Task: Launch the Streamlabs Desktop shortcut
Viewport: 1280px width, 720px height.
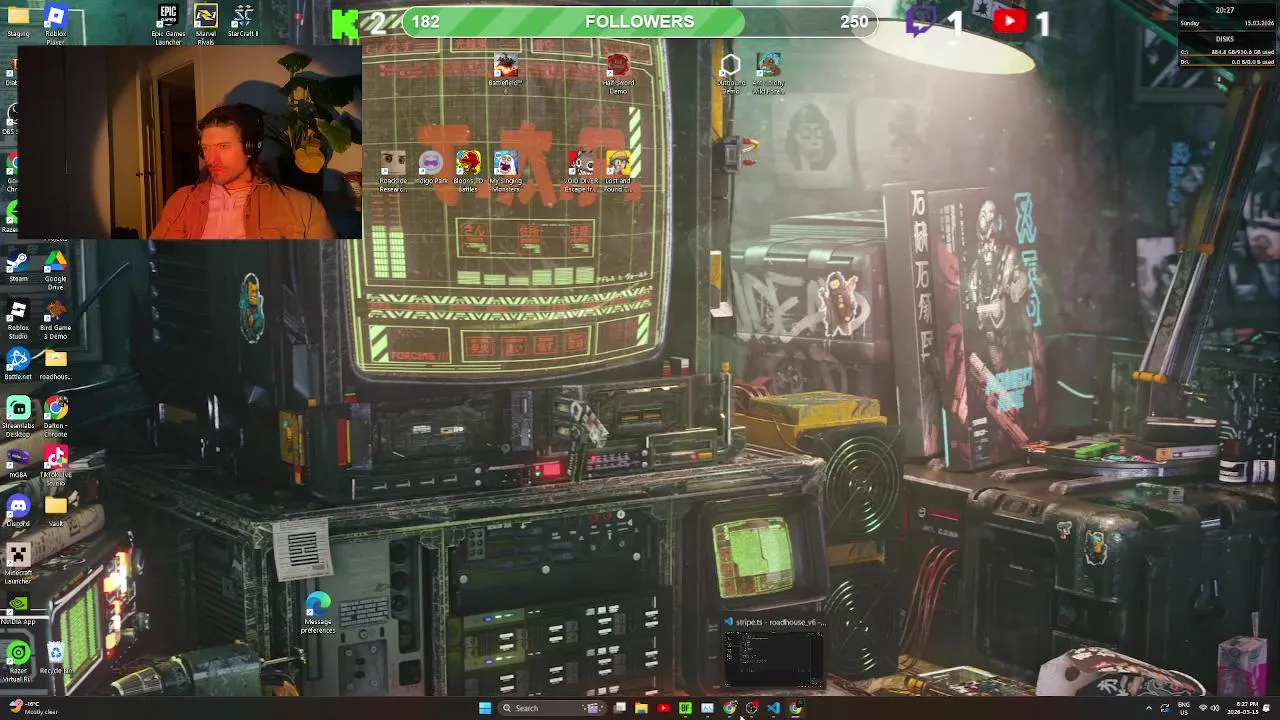Action: [x=18, y=417]
